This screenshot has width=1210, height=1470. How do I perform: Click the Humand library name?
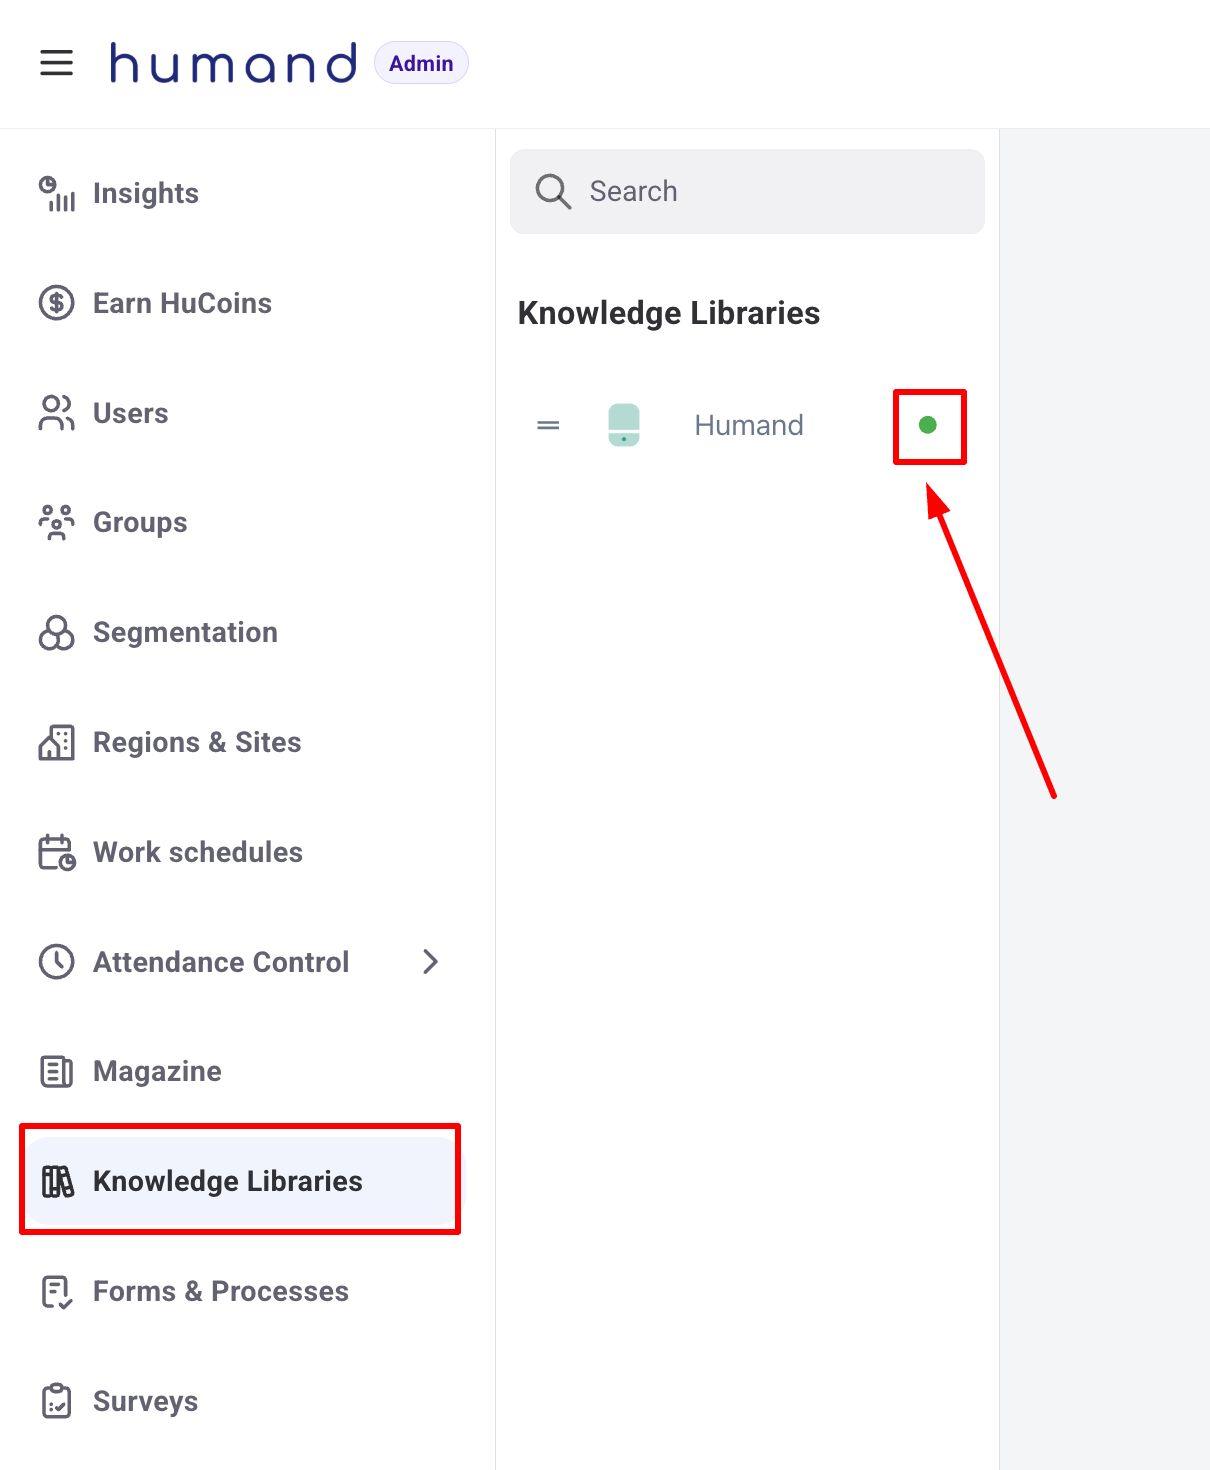(749, 425)
